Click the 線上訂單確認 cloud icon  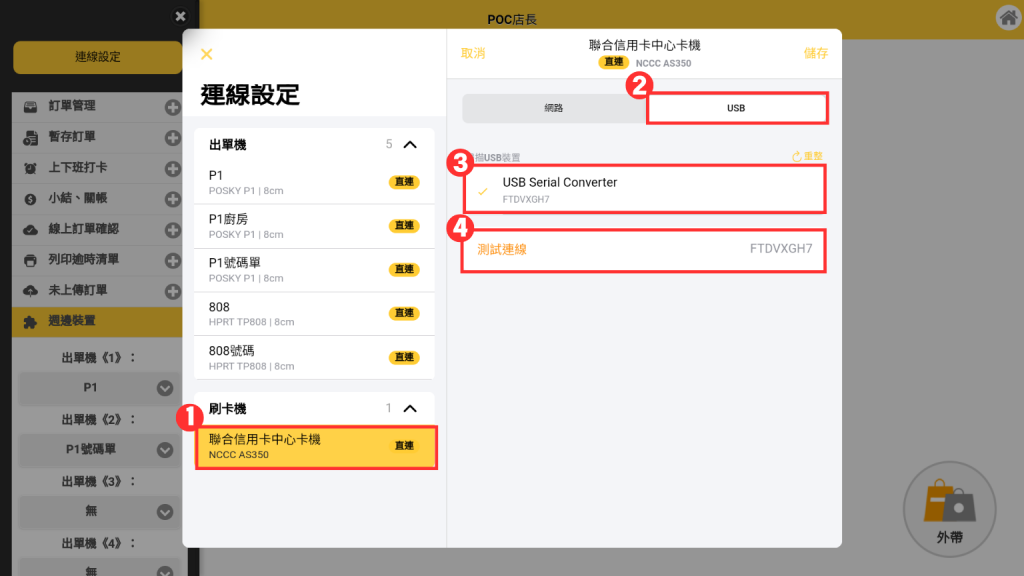click(30, 229)
